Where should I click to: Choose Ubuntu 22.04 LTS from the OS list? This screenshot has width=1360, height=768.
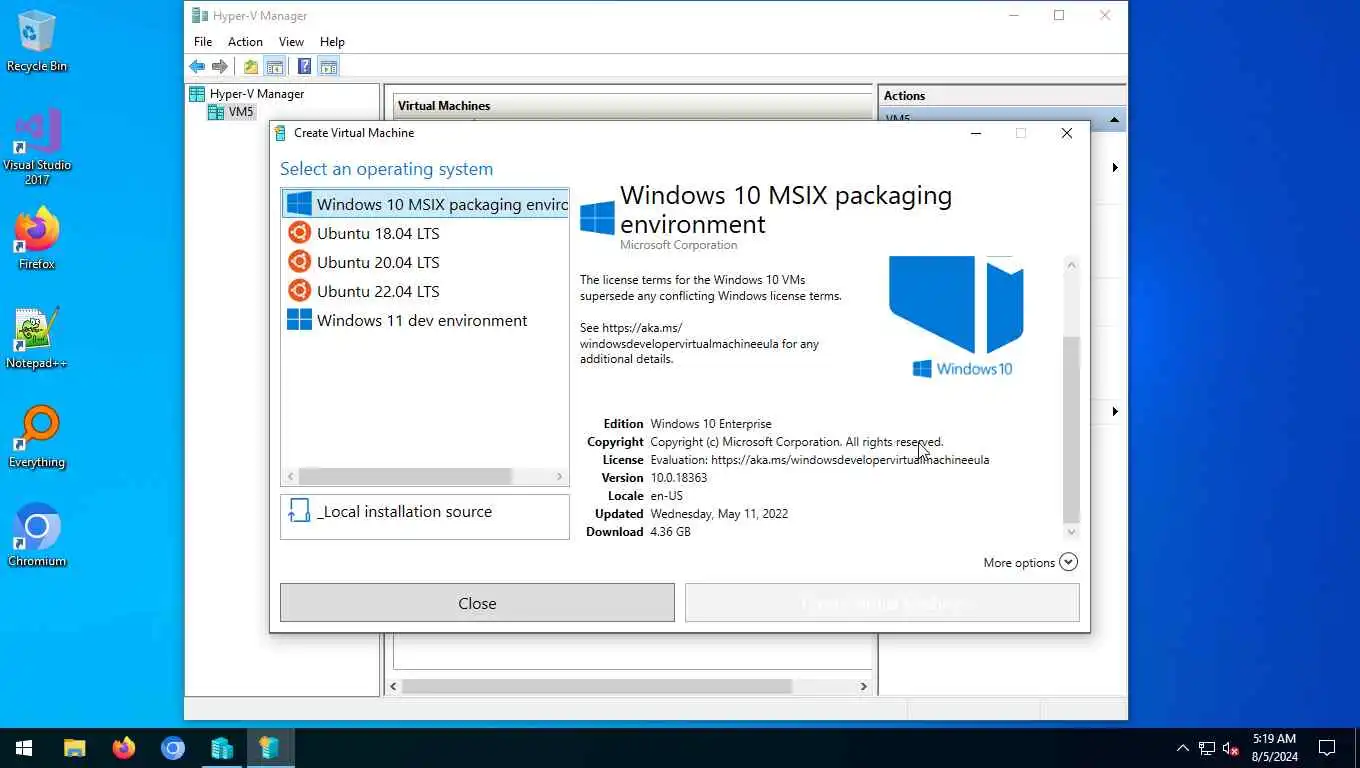coord(425,291)
